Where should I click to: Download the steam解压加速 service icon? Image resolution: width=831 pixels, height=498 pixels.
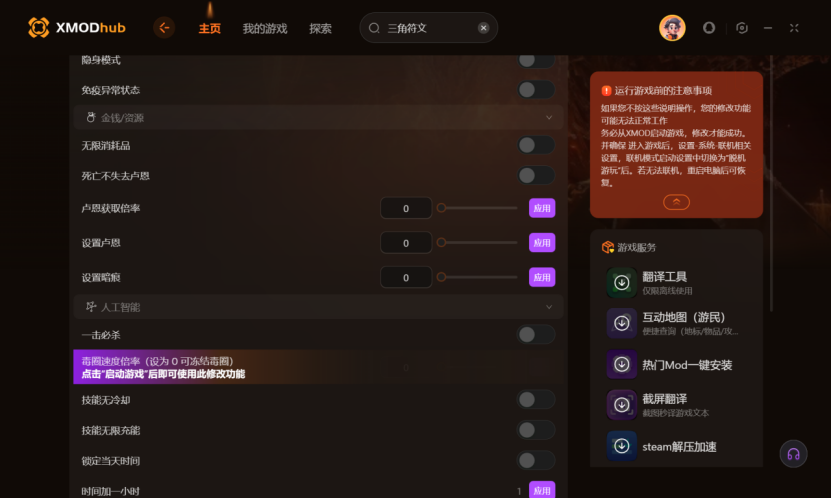pyautogui.click(x=622, y=446)
